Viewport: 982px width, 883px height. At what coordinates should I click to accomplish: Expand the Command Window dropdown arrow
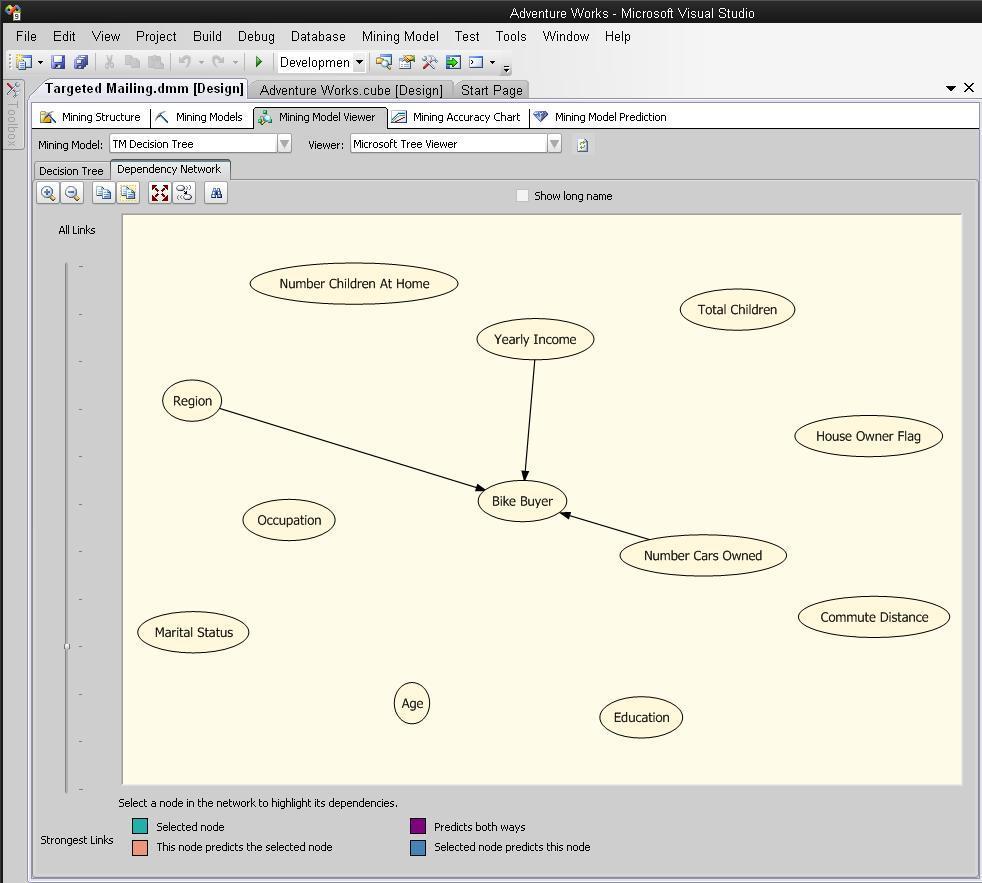coord(492,62)
